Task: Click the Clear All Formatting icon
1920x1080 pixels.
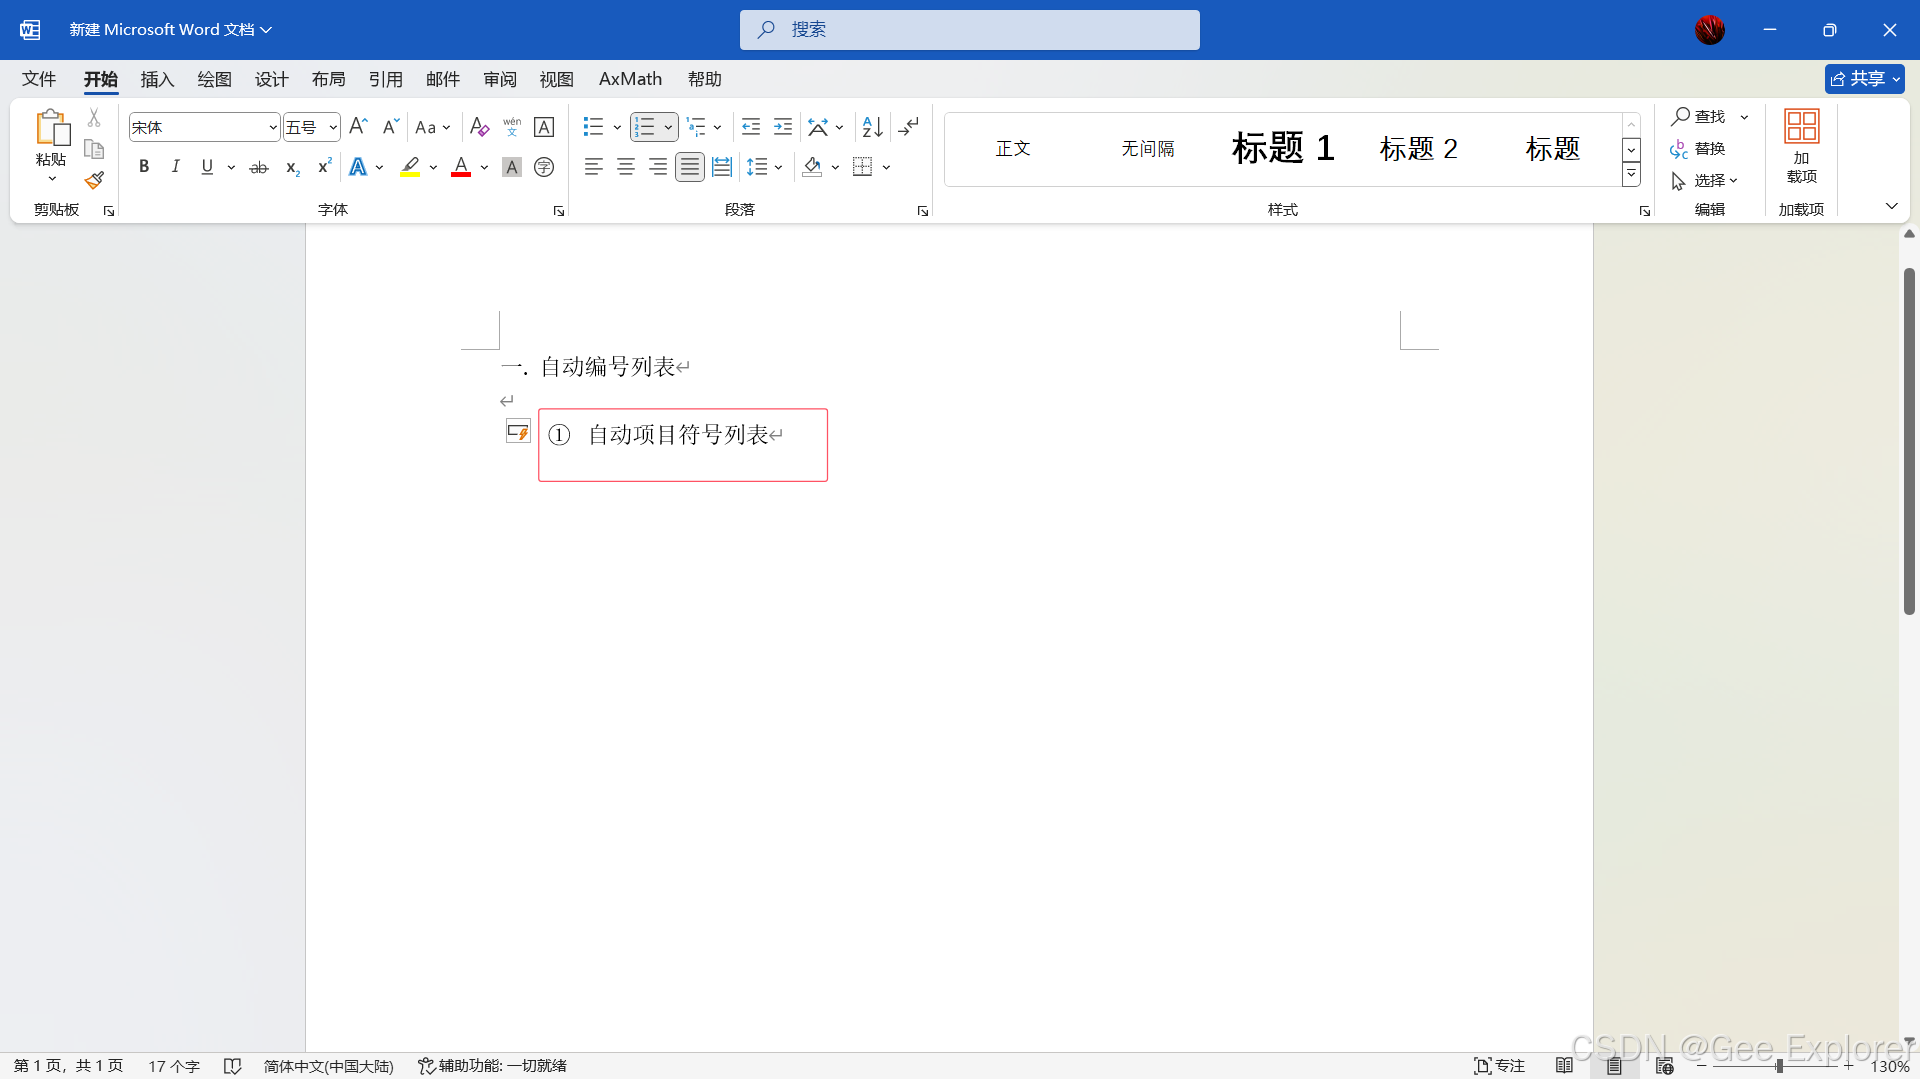Action: 479,127
